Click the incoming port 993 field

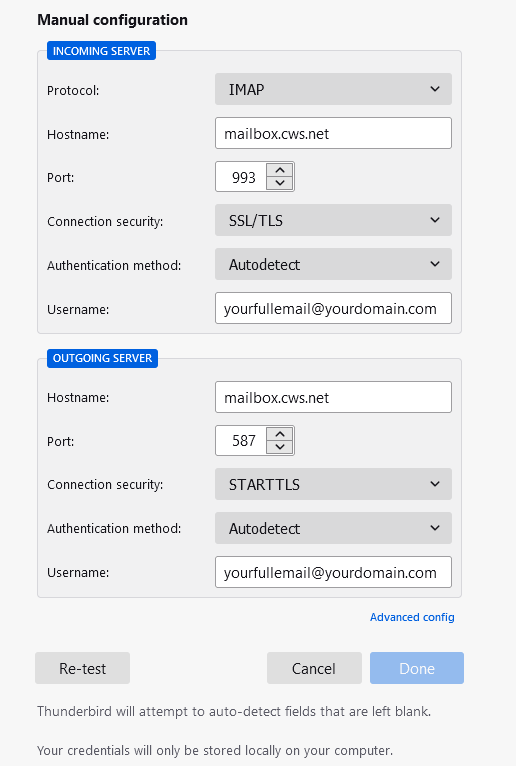pyautogui.click(x=241, y=177)
